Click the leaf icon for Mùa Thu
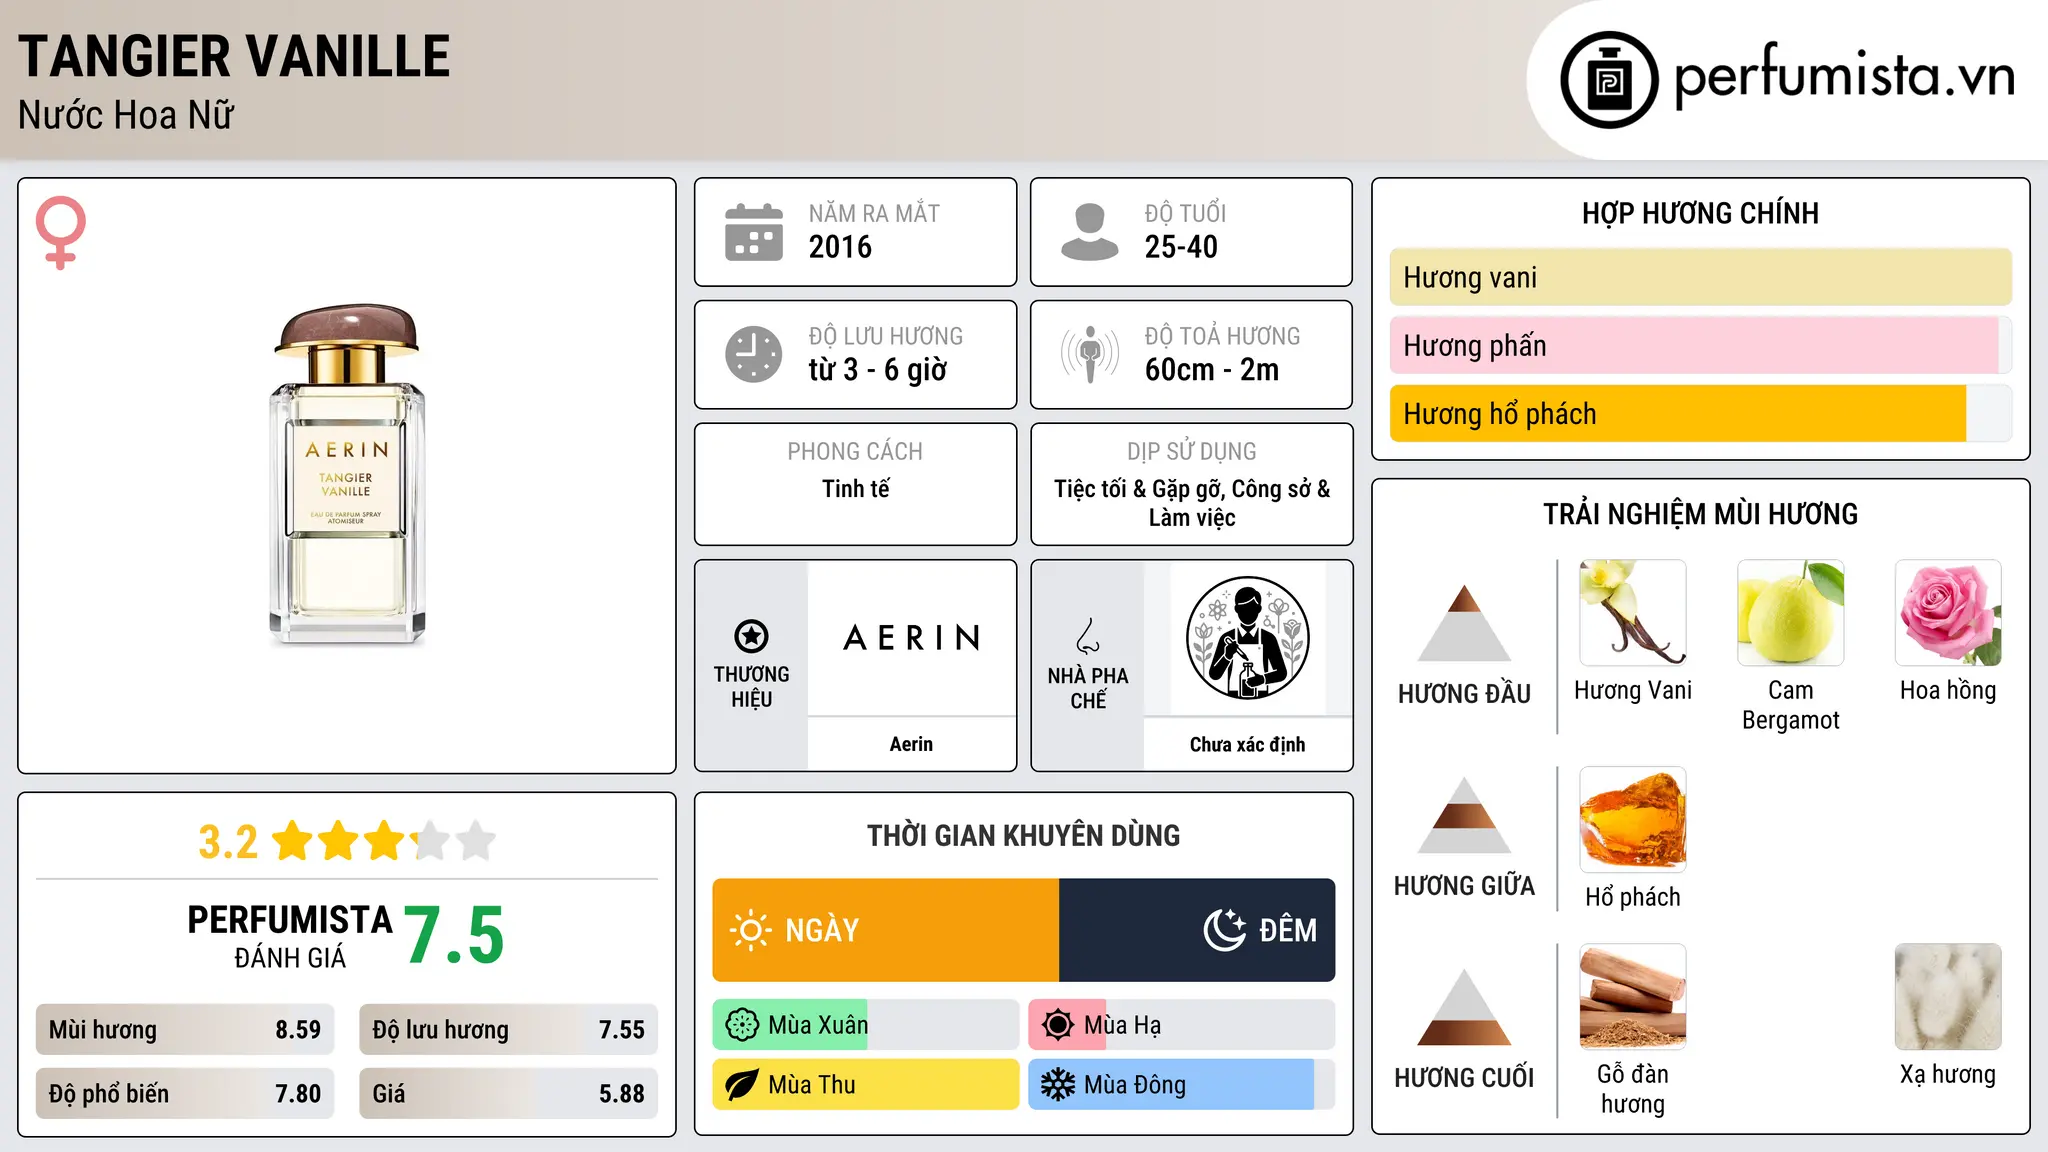 point(742,1085)
